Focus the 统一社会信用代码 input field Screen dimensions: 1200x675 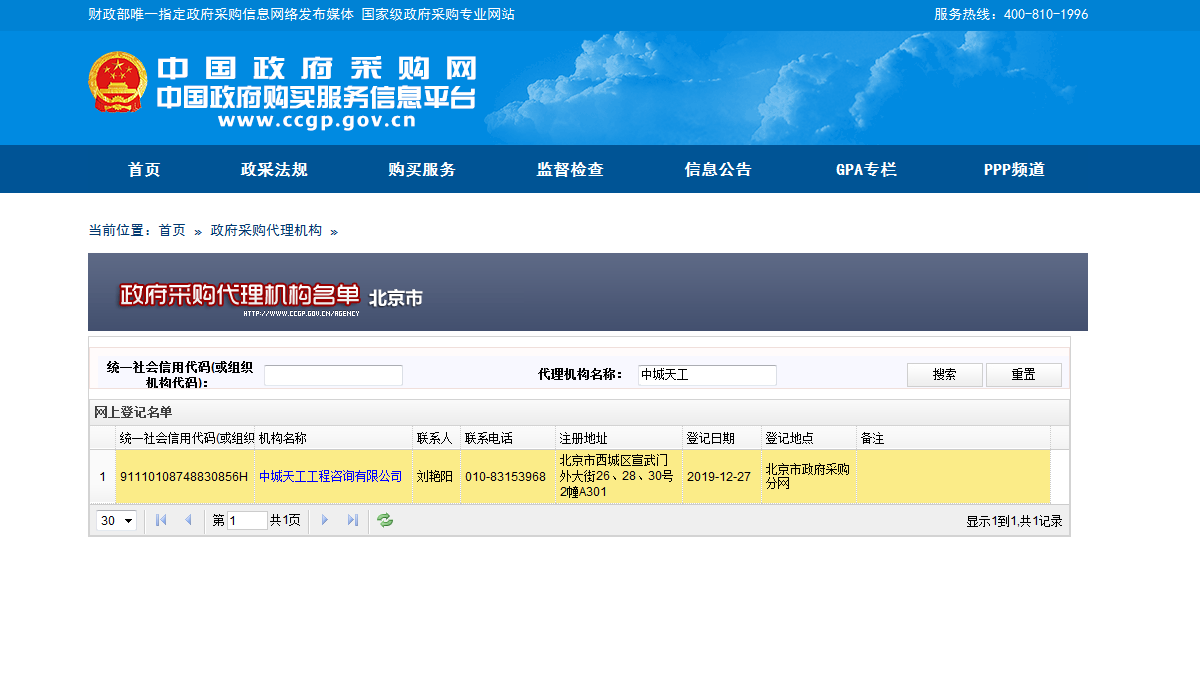[x=333, y=376]
